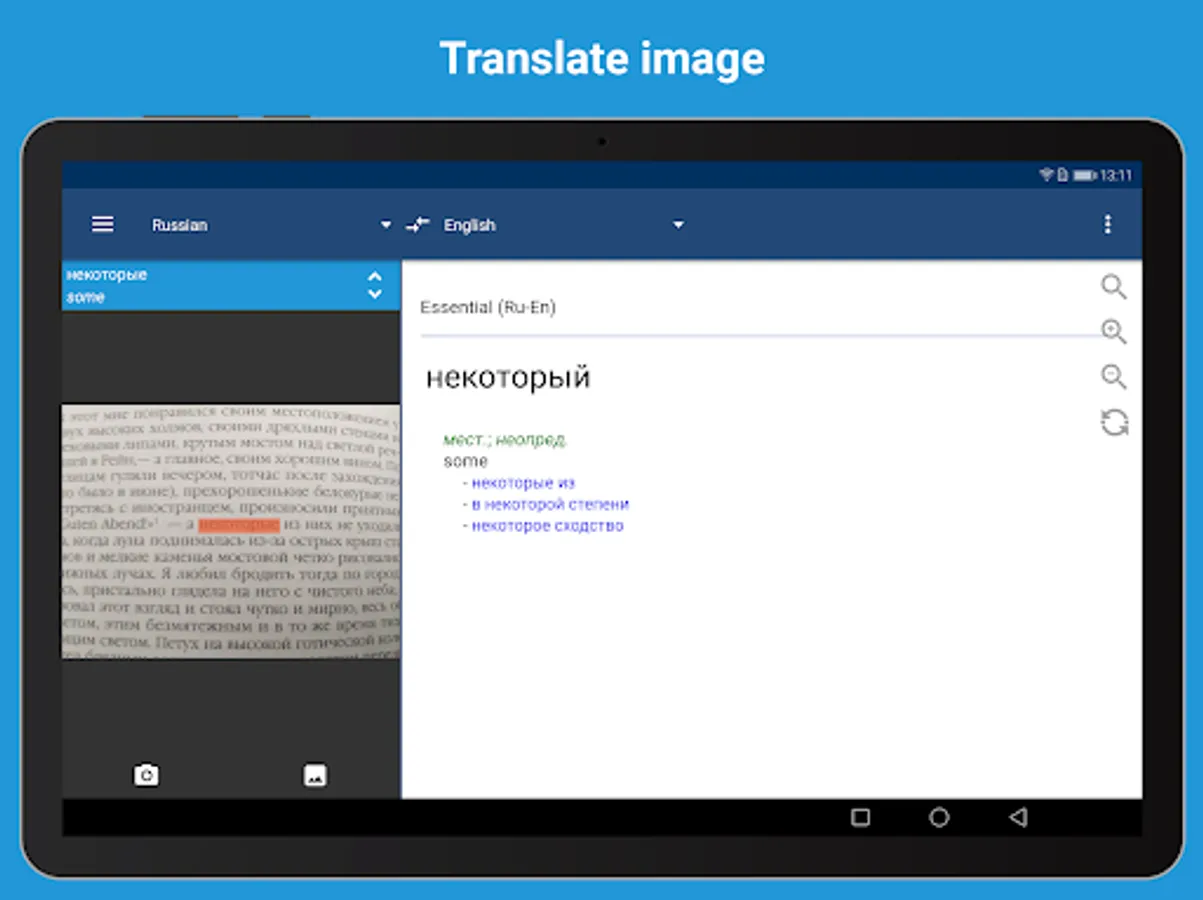Open the 'некоторое сходство' example link
Viewport: 1203px width, 900px height.
click(x=547, y=526)
